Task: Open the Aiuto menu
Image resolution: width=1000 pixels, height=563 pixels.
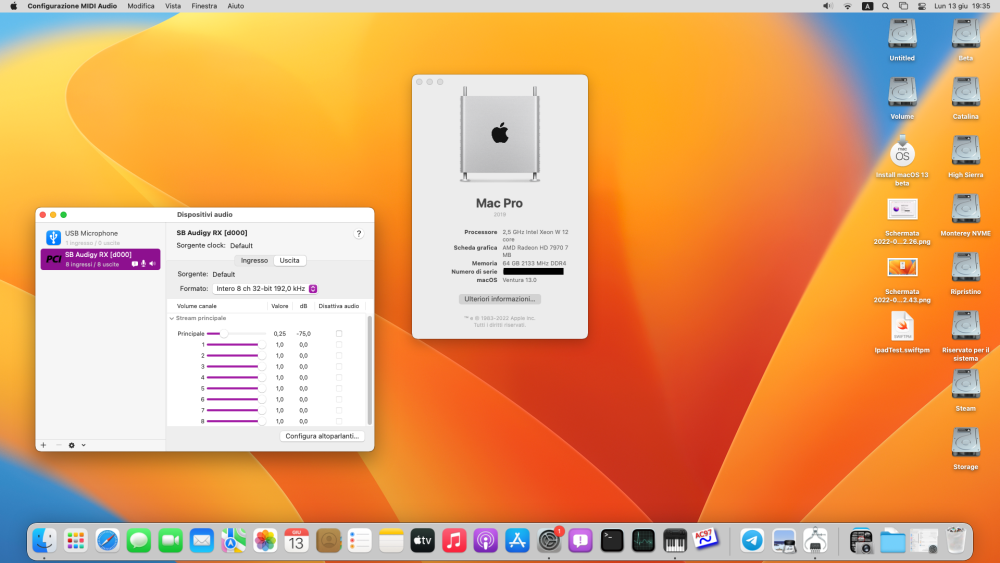Action: pyautogui.click(x=235, y=6)
